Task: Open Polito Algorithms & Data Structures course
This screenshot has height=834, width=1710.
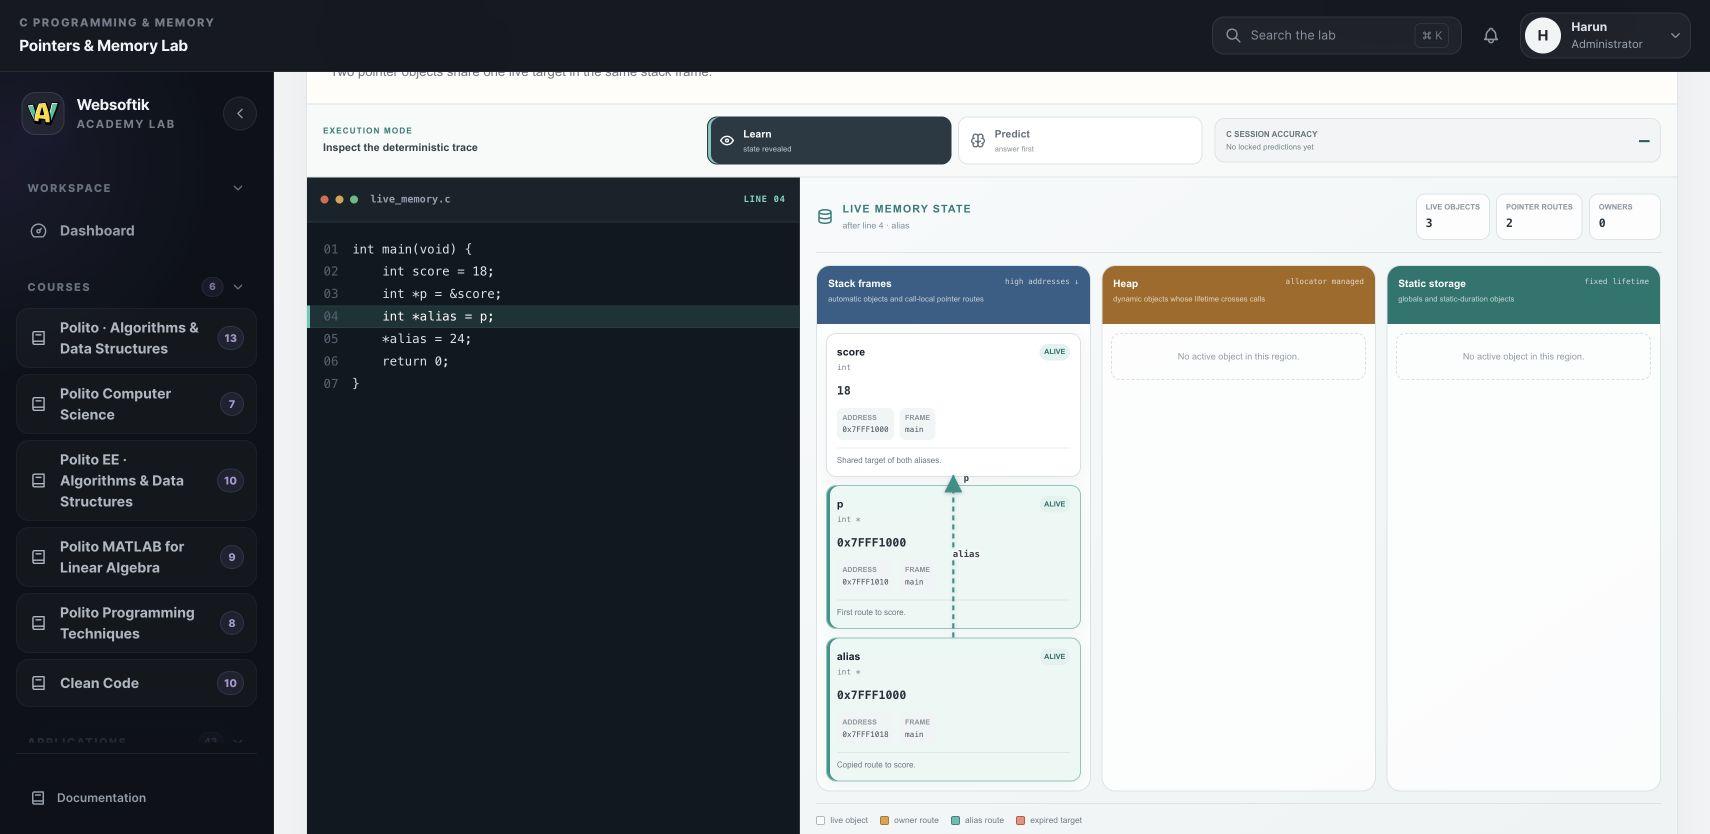Action: [136, 338]
